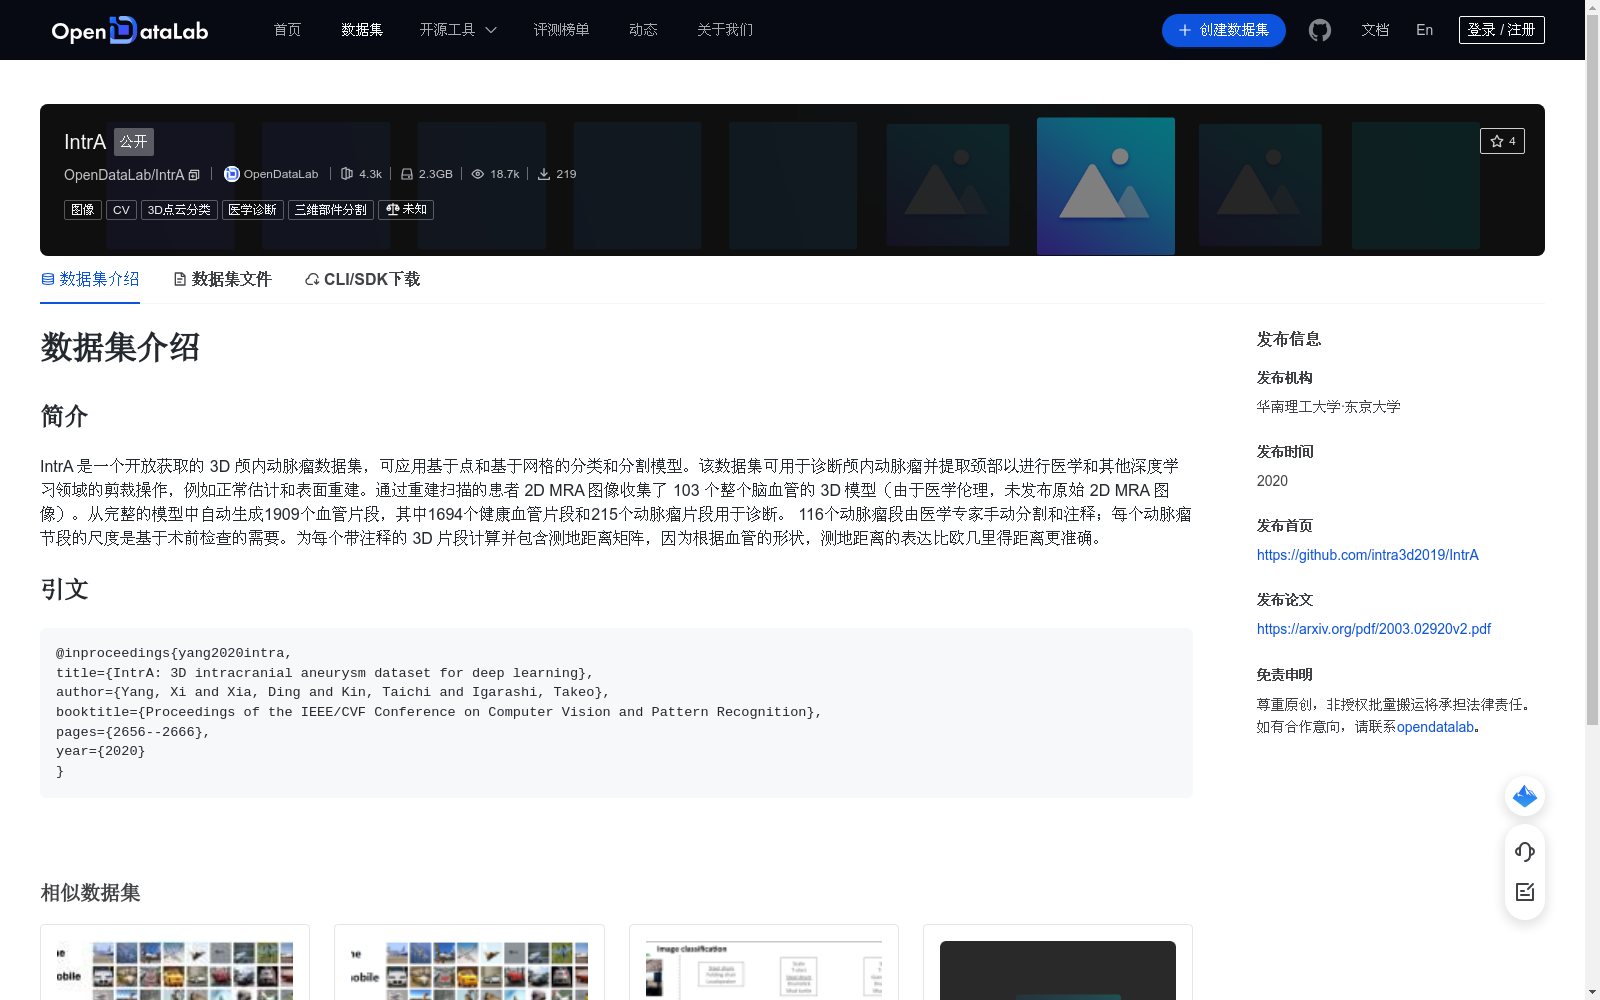Open 评测榜单 in the navigation bar
This screenshot has height=1000, width=1600.
[x=561, y=30]
